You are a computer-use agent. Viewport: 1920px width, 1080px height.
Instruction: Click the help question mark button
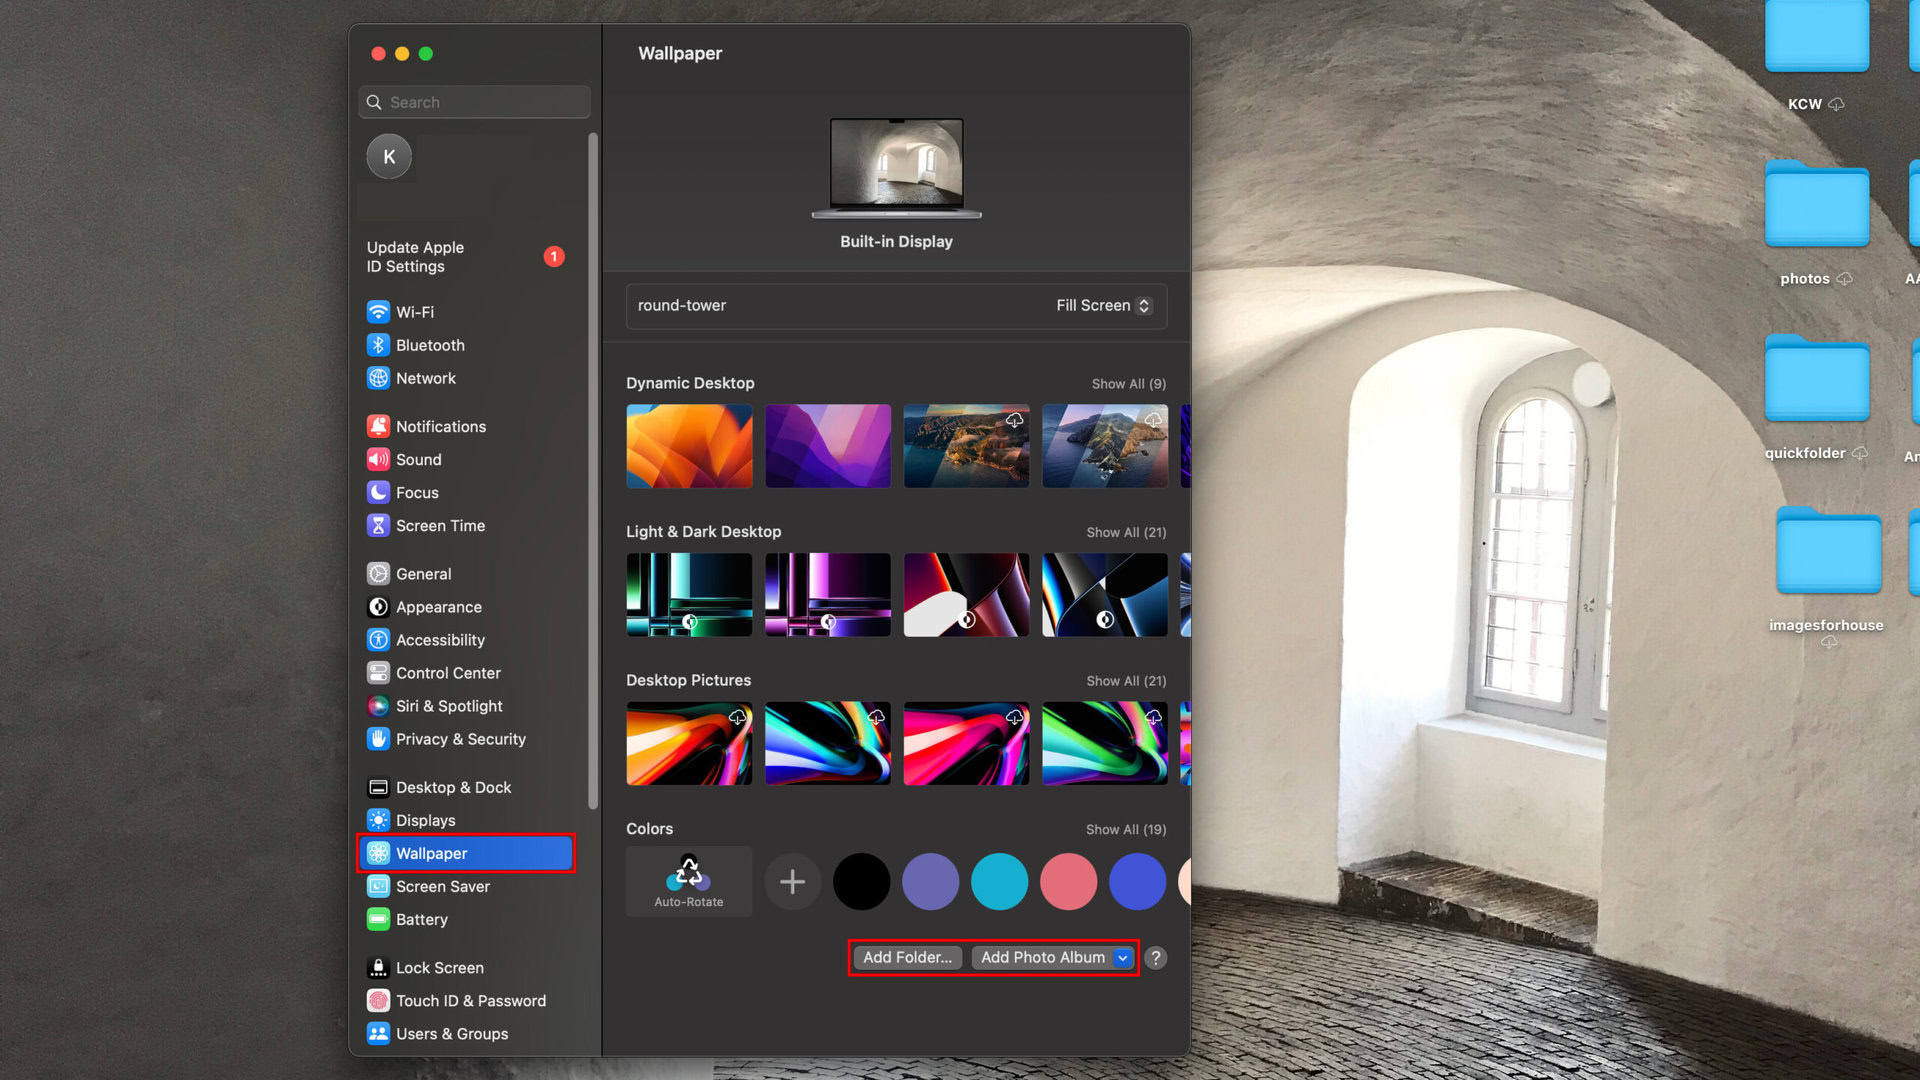[x=1155, y=958]
